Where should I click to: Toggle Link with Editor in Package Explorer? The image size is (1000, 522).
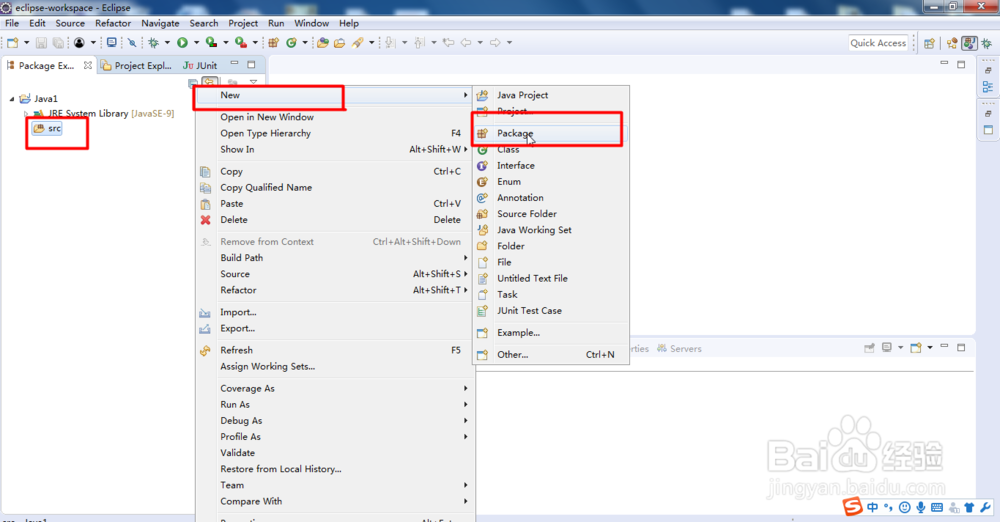(x=210, y=83)
